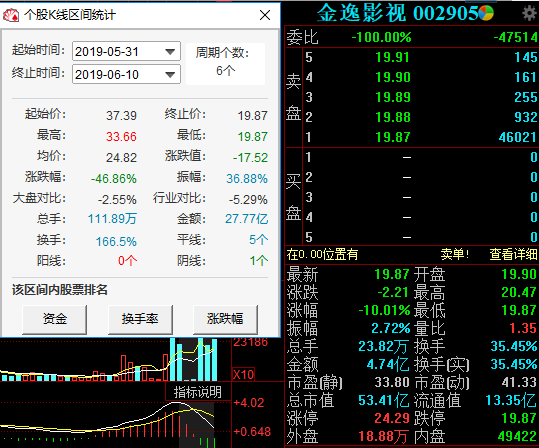Select sell level 4 price 19.90
Viewport: 539px width, 448px height.
pos(393,77)
